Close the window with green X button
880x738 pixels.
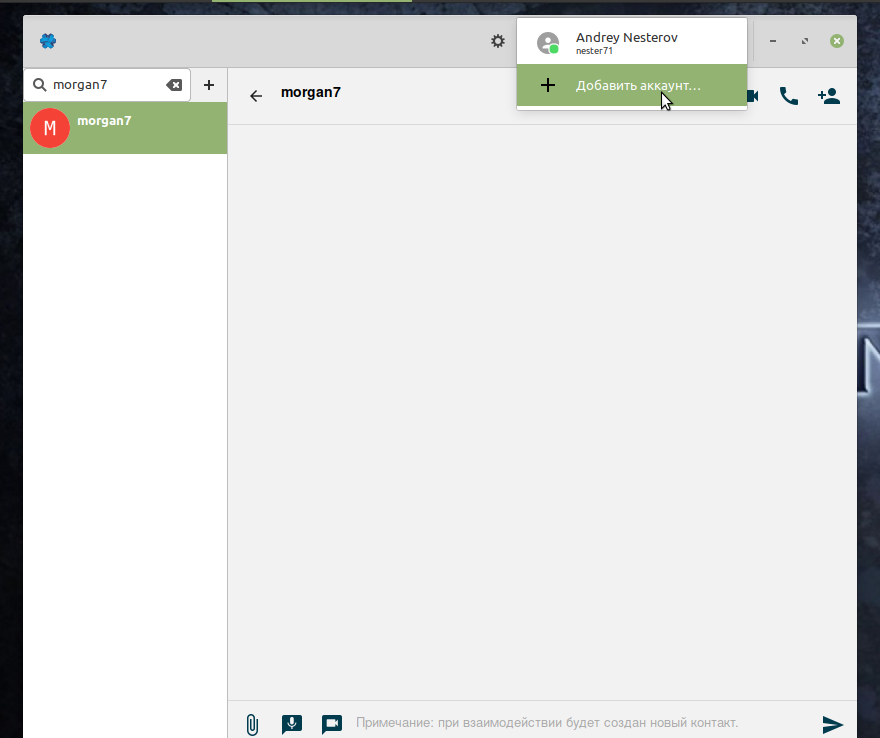[x=837, y=41]
